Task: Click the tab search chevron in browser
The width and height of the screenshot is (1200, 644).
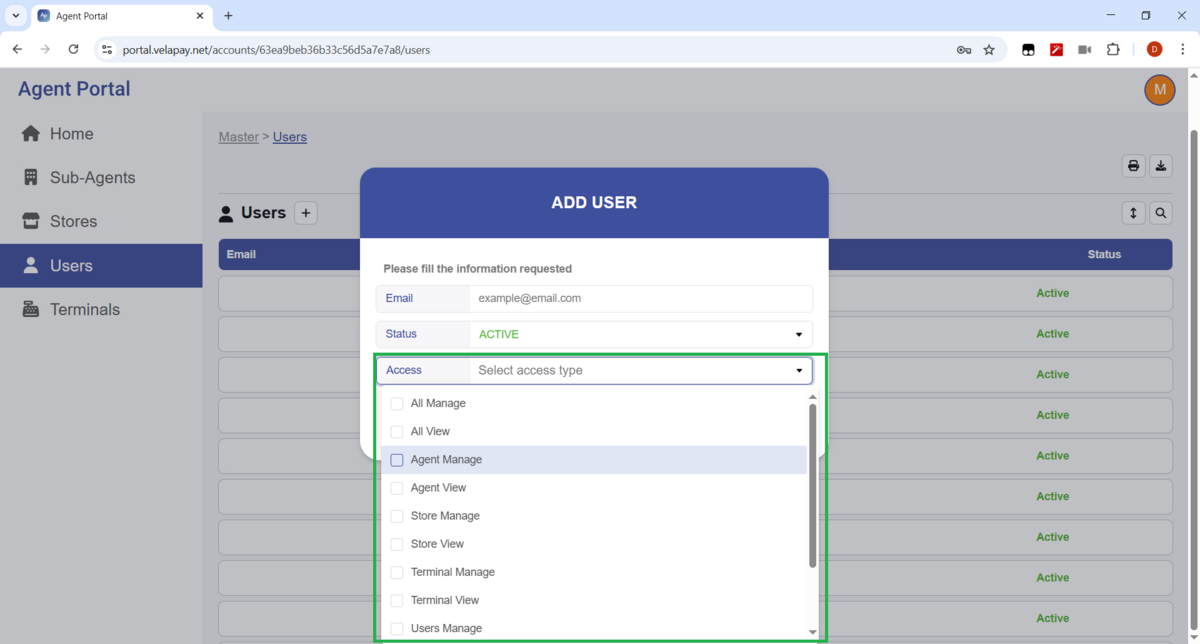Action: [16, 16]
